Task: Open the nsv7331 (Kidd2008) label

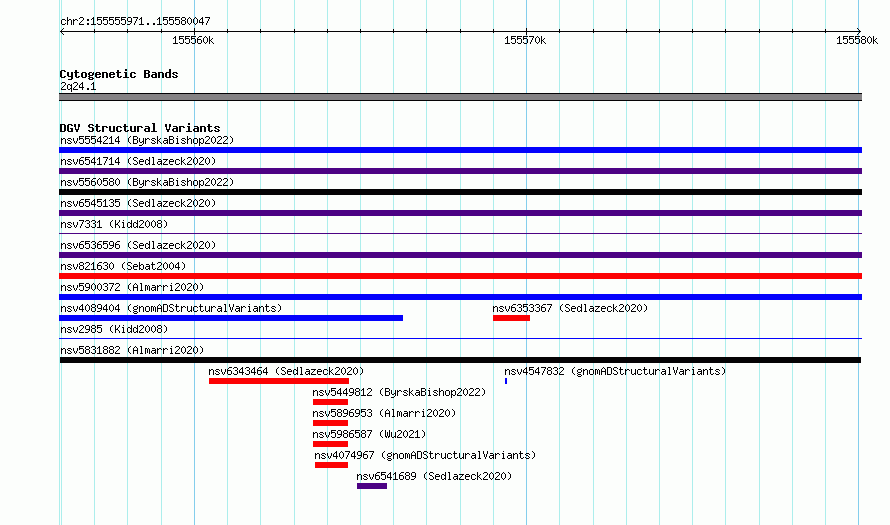Action: coord(114,224)
